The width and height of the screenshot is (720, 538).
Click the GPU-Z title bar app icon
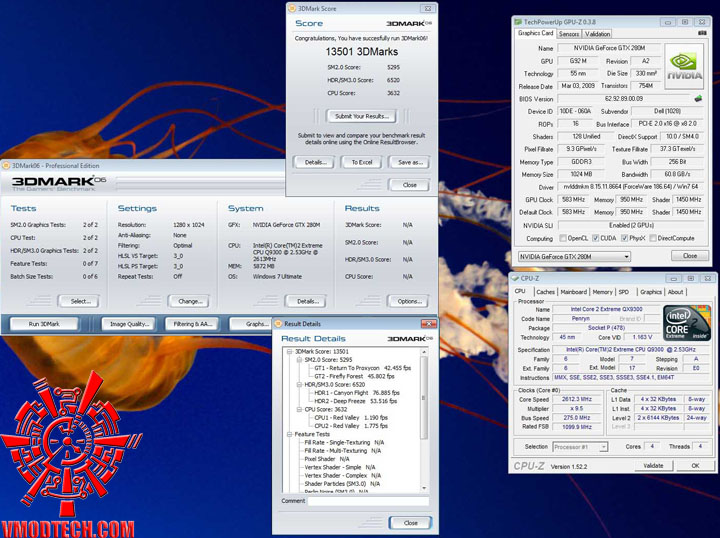pos(518,22)
